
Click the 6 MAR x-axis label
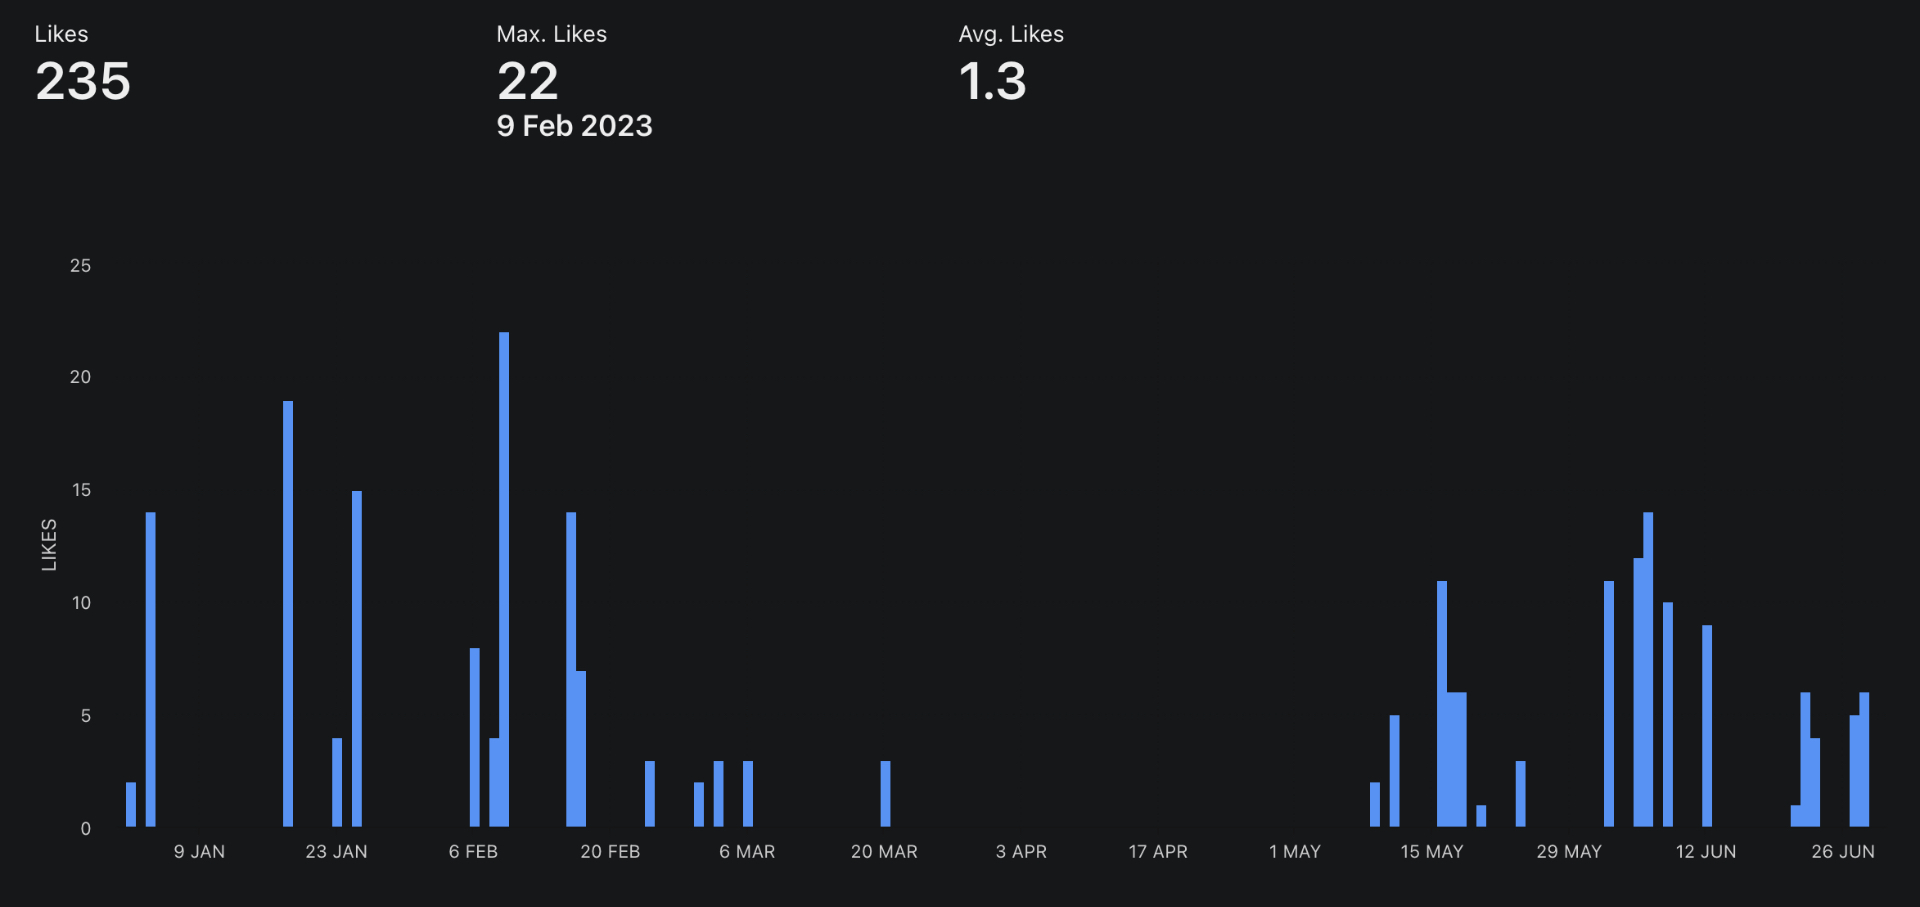(x=747, y=852)
